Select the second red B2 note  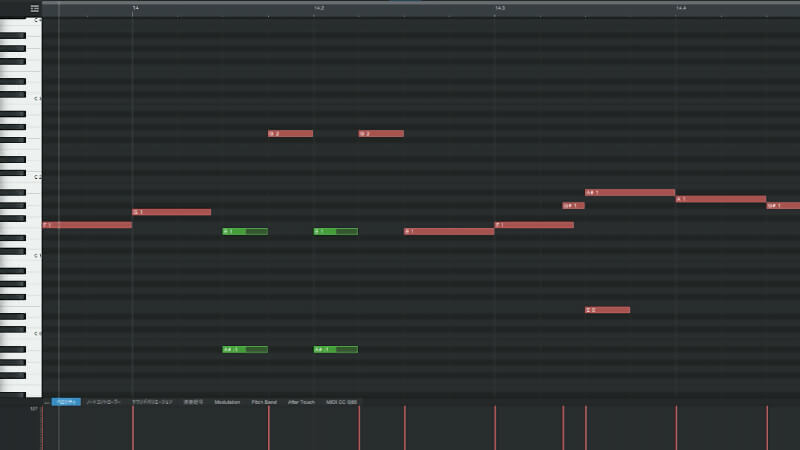pos(381,134)
